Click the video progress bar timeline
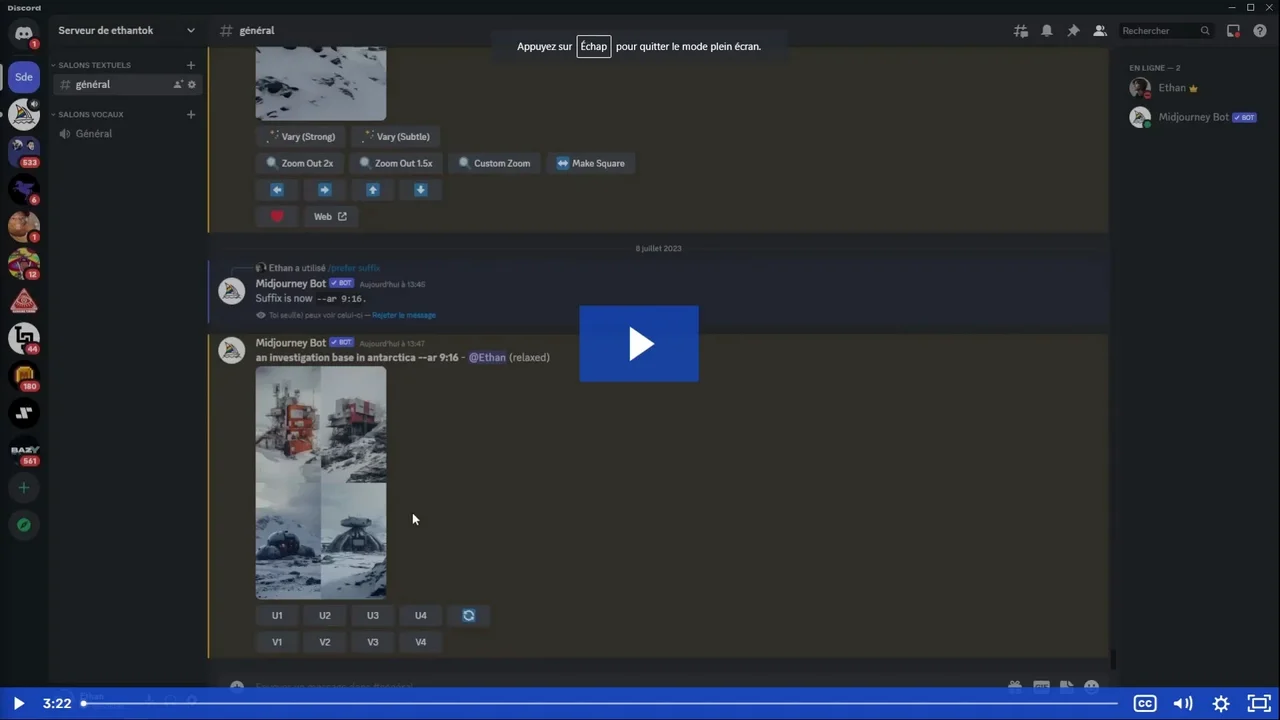 pos(600,703)
